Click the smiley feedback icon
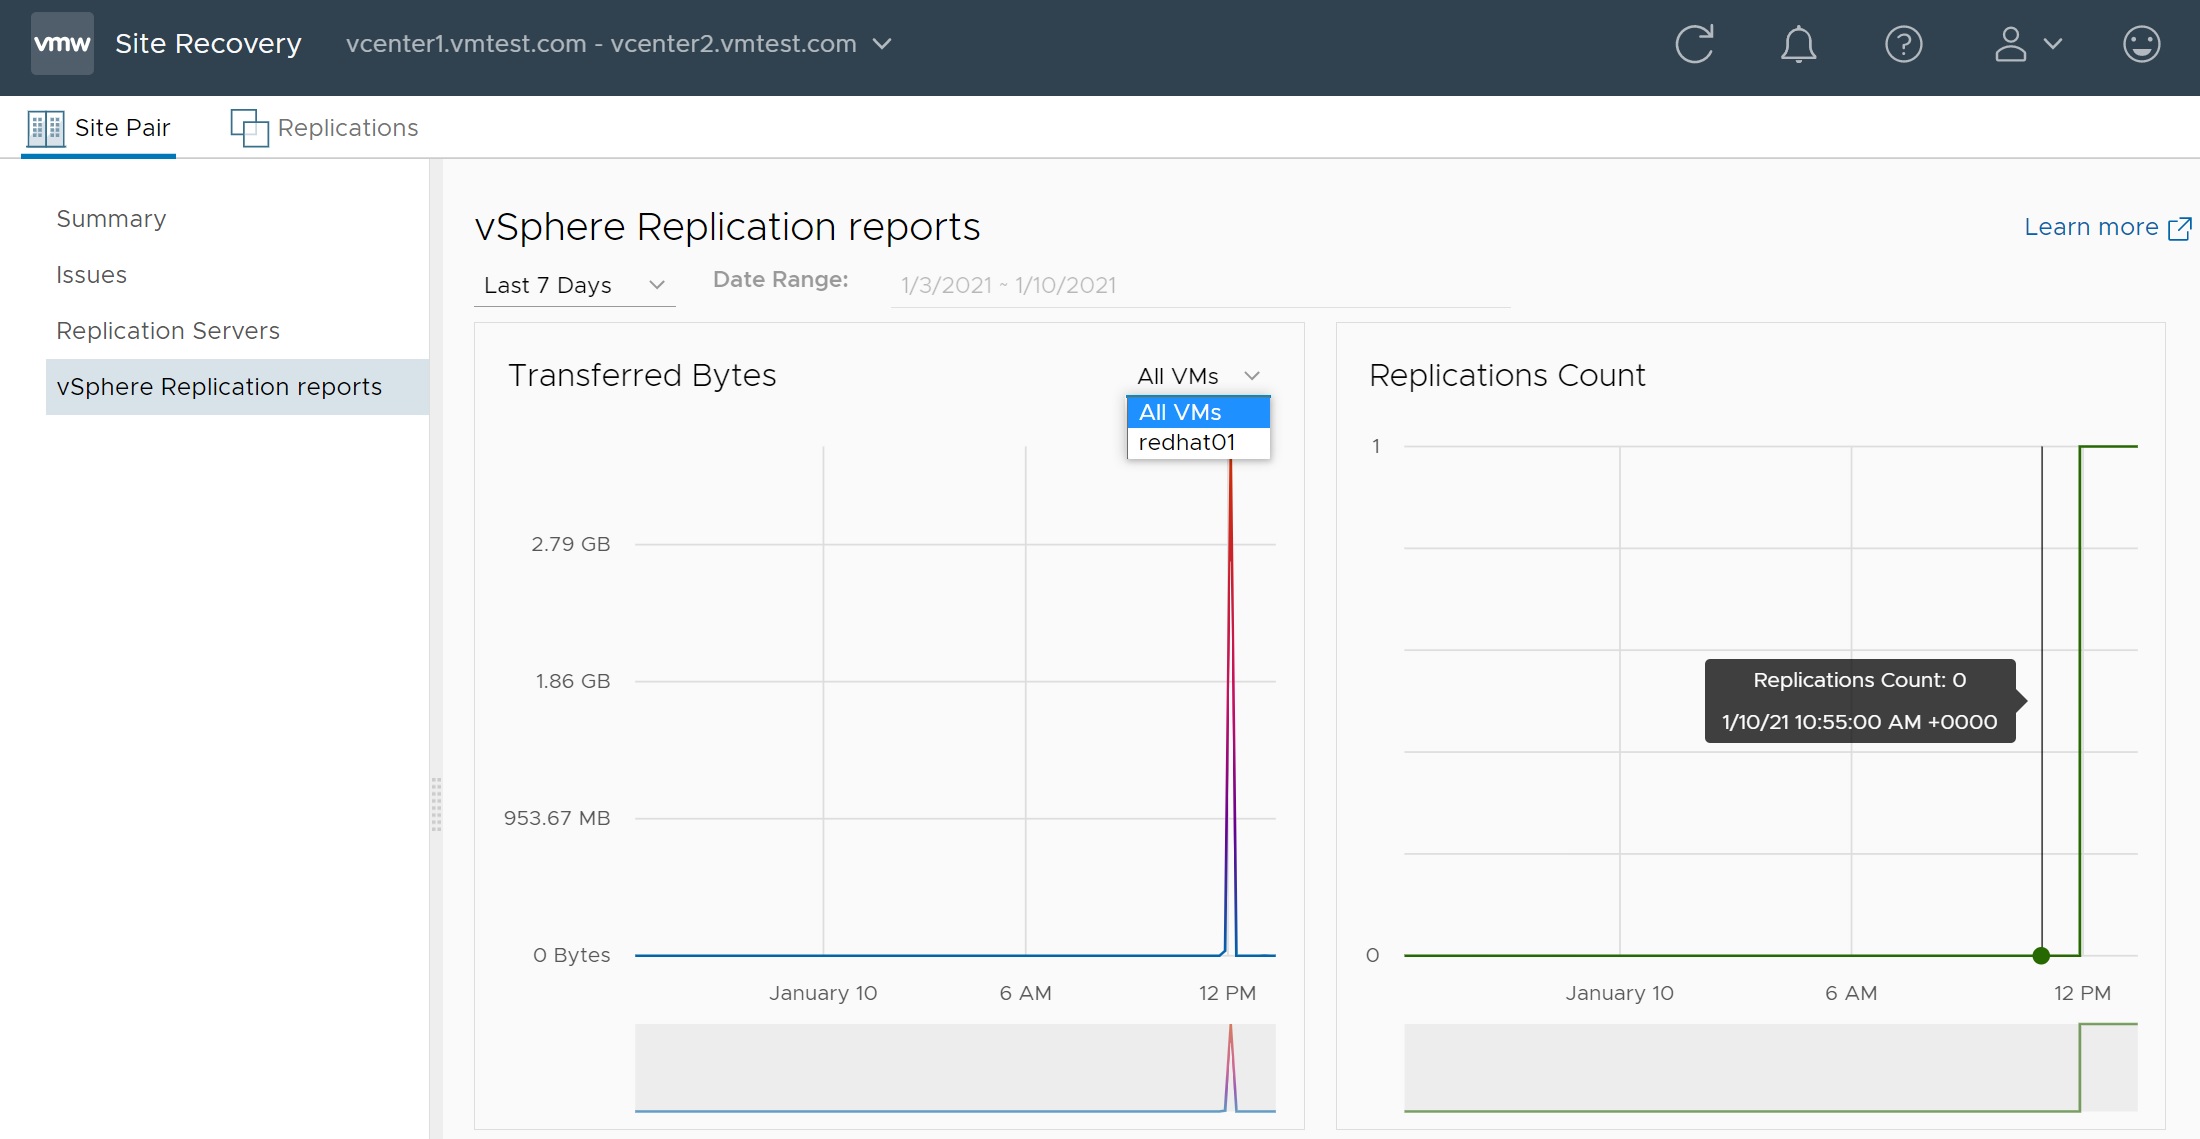Screen dimensions: 2200x1139 point(2141,44)
